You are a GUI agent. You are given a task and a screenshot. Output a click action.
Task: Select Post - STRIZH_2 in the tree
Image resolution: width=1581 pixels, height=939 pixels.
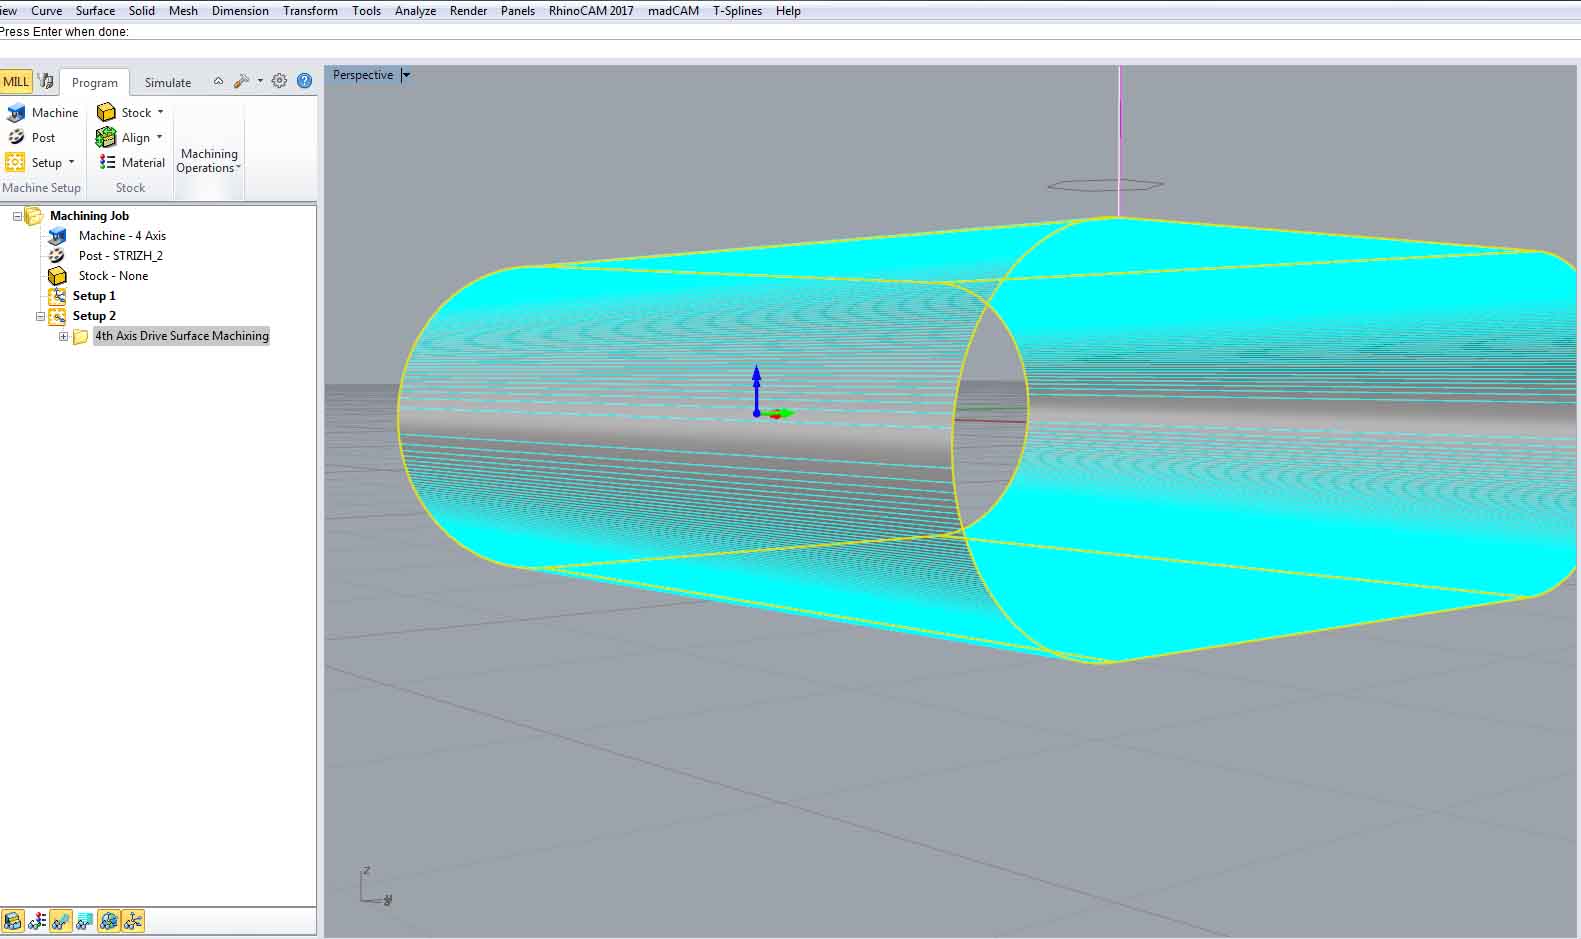click(x=120, y=256)
